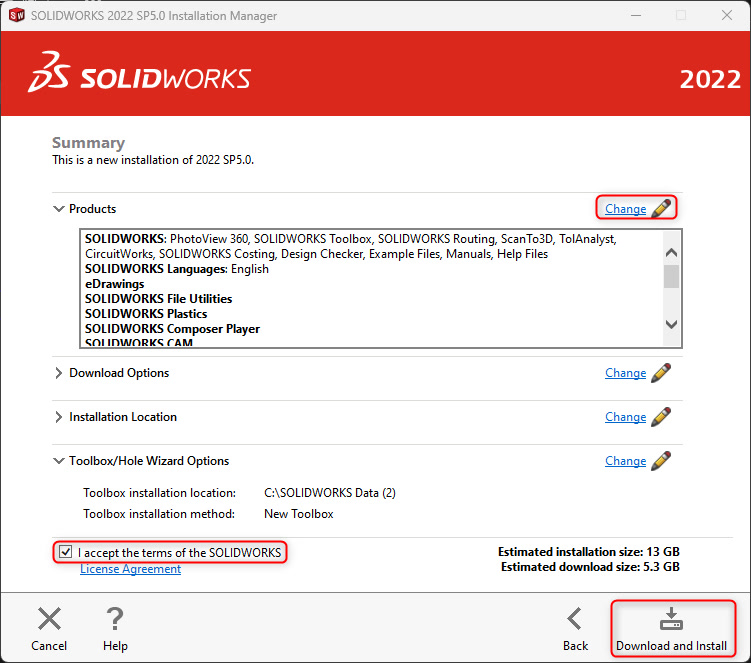This screenshot has width=751, height=663.
Task: Go Back using the left arrow icon
Action: (575, 618)
